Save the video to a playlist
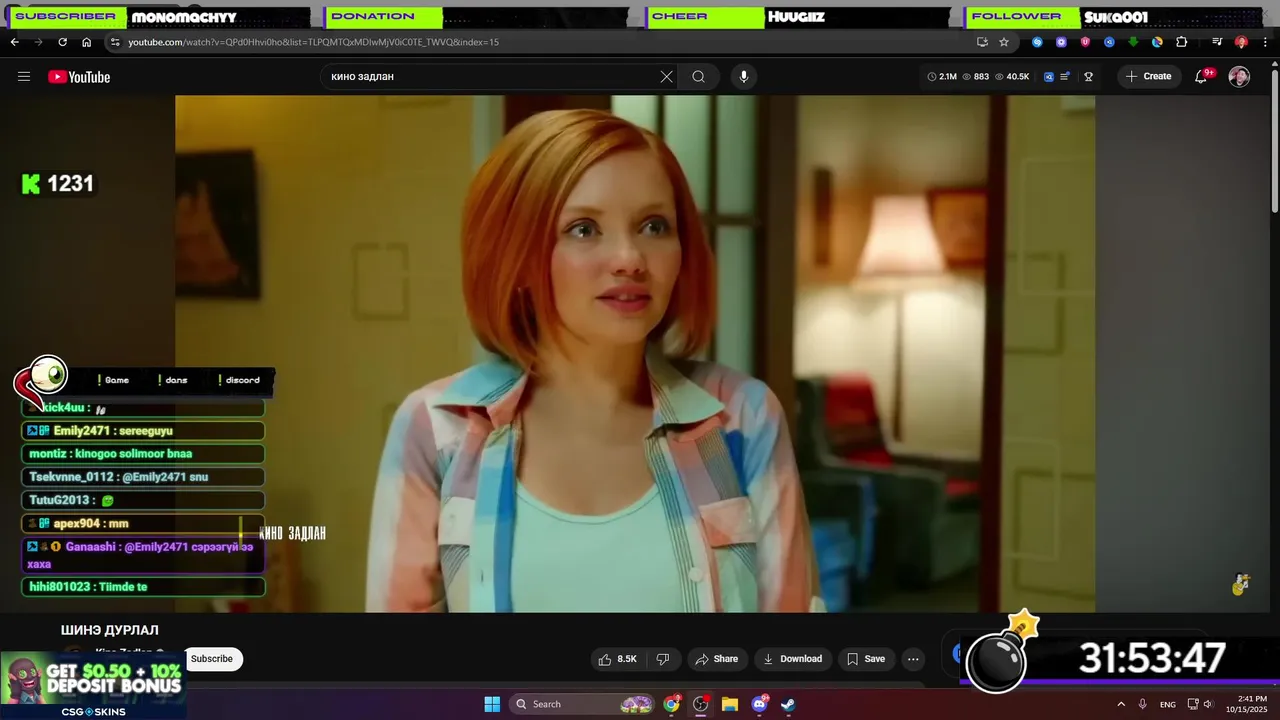1280x720 pixels. click(866, 659)
